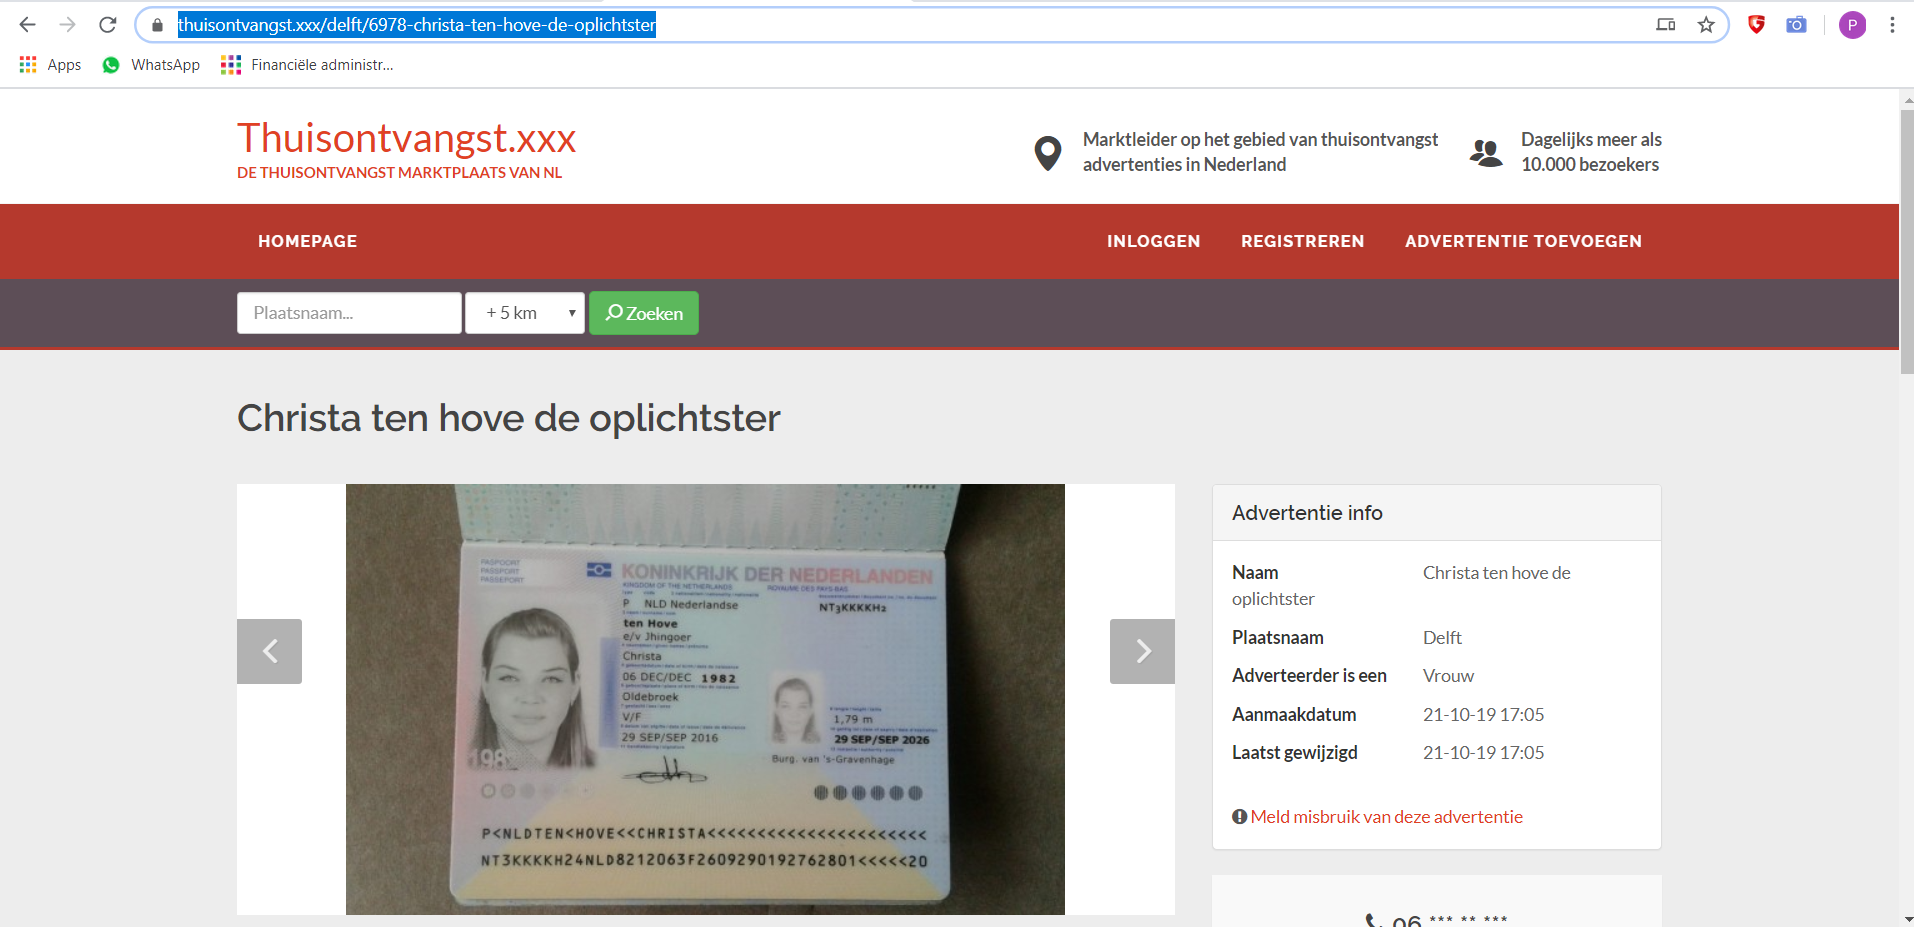Reload the page with refresh icon
The image size is (1914, 927).
tap(108, 25)
